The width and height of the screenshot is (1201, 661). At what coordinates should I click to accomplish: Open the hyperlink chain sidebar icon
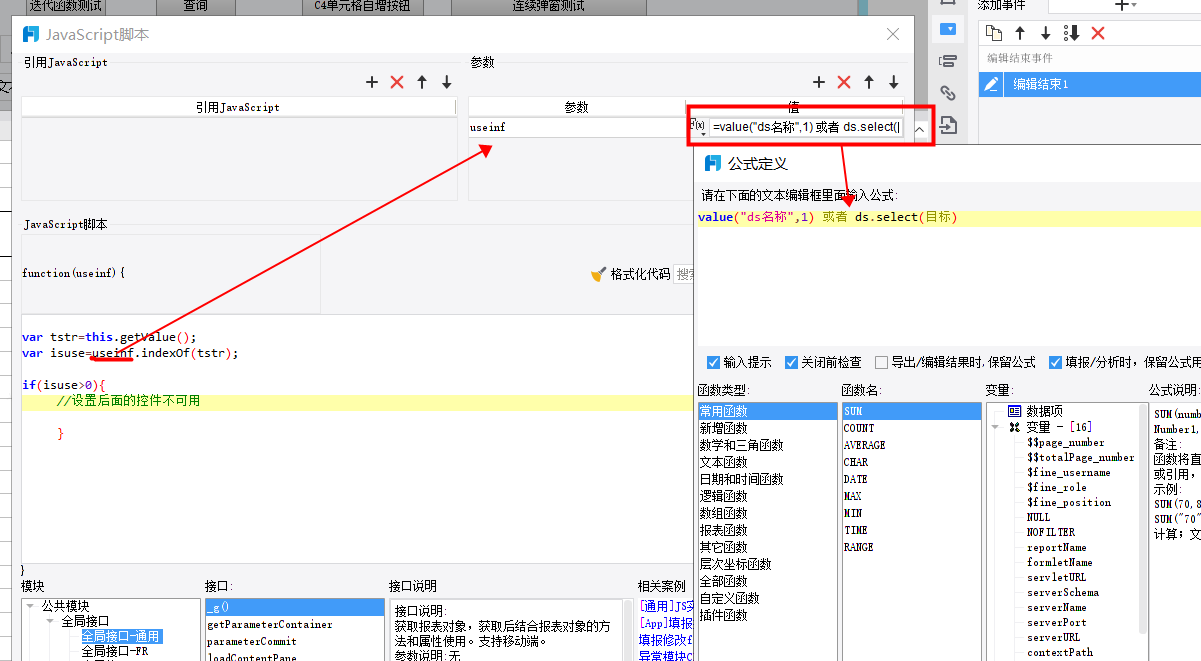click(x=948, y=93)
